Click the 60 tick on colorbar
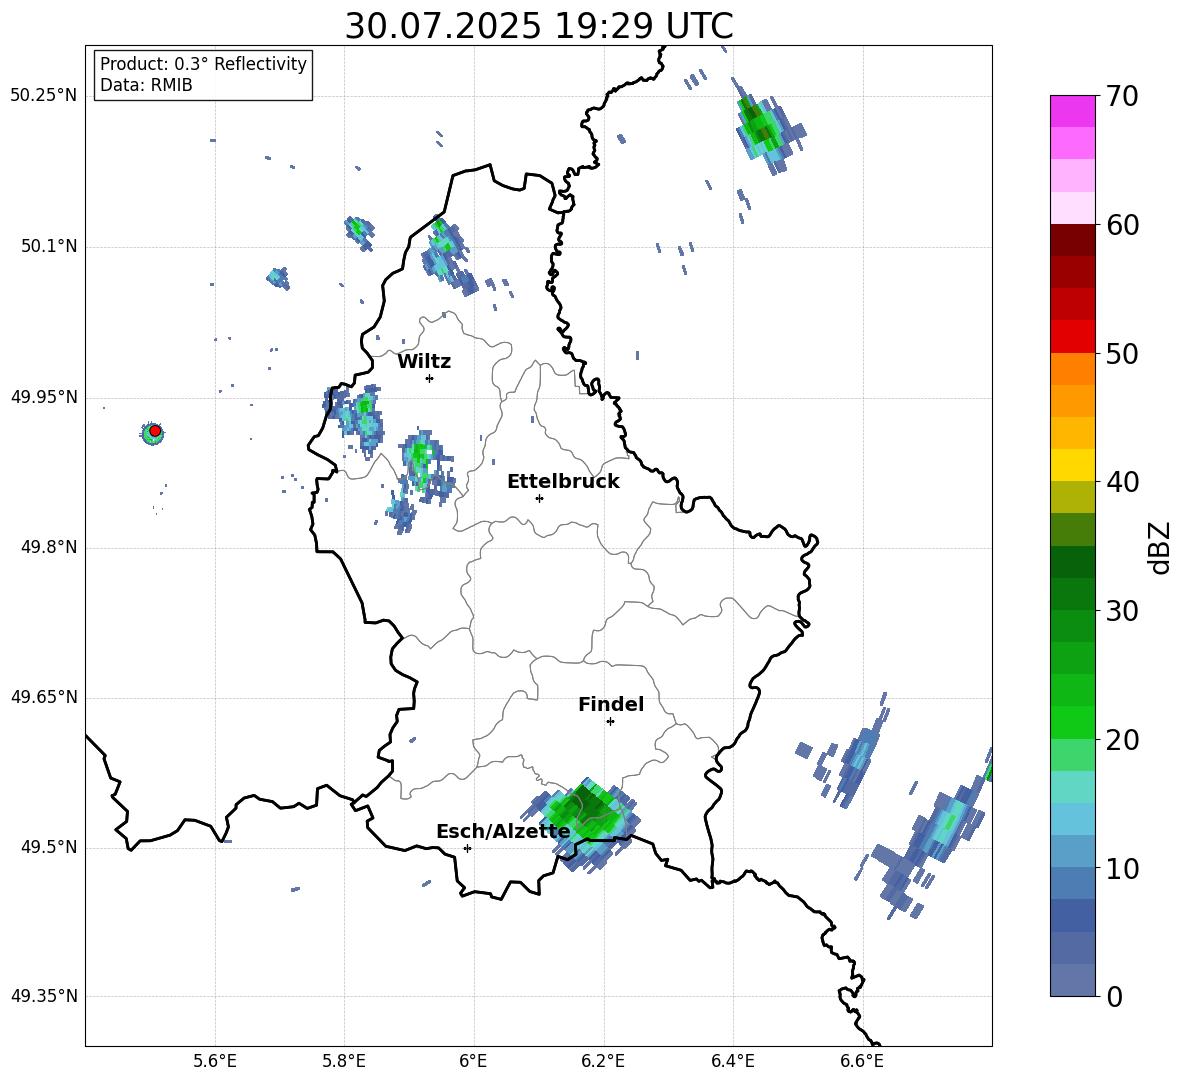The image size is (1184, 1081). pos(1121,225)
